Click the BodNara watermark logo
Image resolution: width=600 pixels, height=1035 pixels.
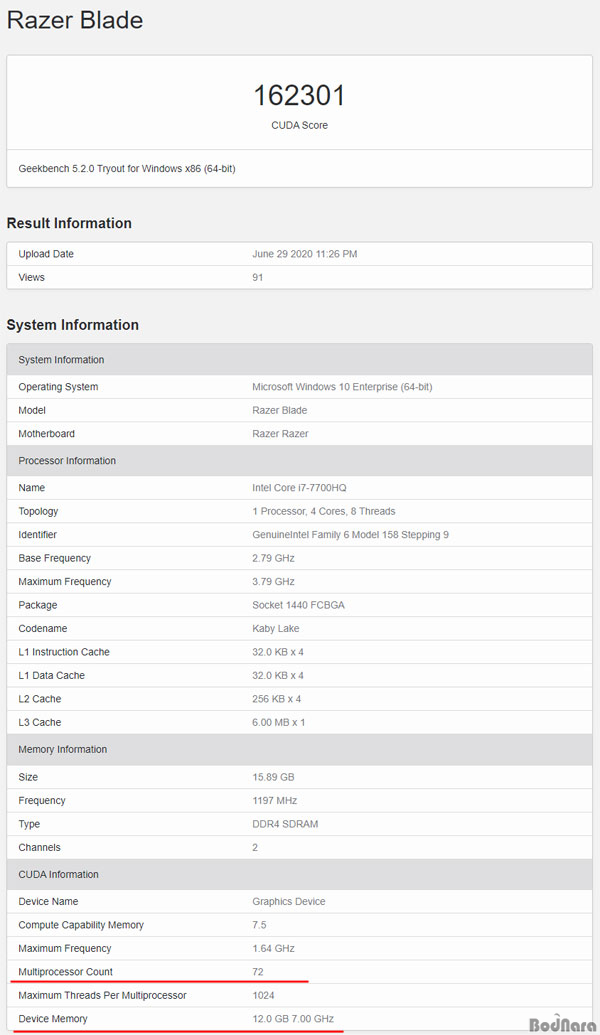point(562,1022)
